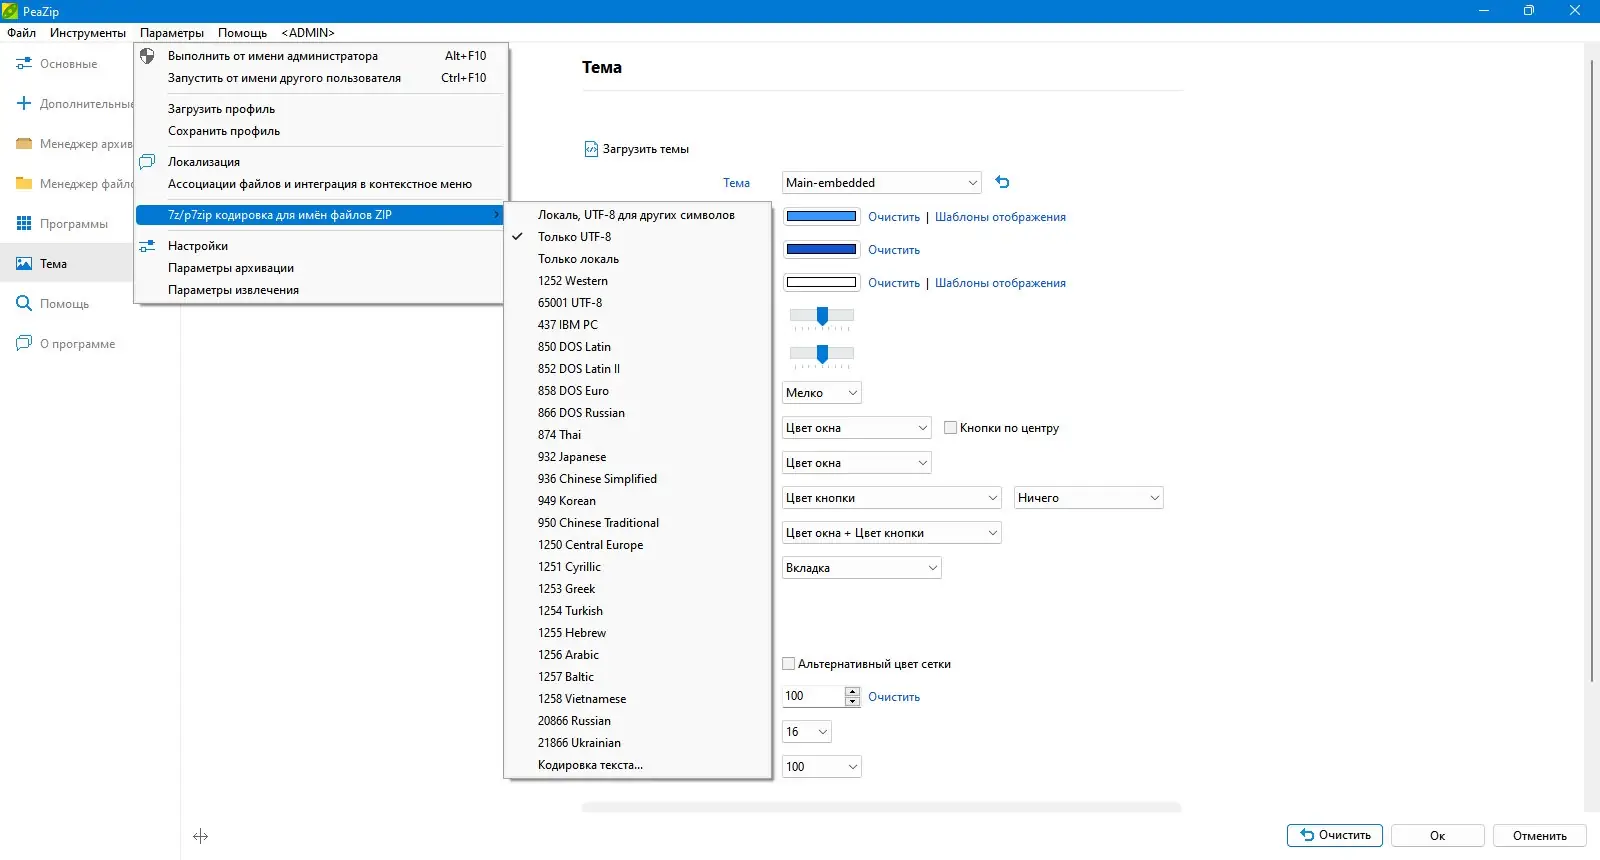This screenshot has width=1600, height=860.
Task: Increase the 100 value with spinner up arrow
Action: tap(852, 691)
